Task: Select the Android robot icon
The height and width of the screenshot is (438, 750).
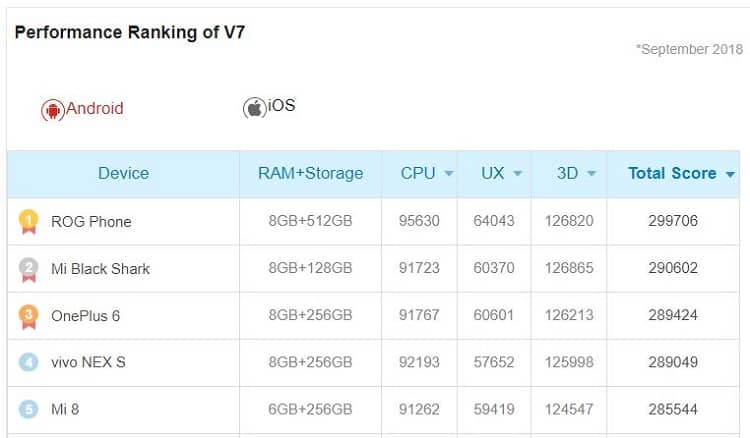Action: pos(53,110)
